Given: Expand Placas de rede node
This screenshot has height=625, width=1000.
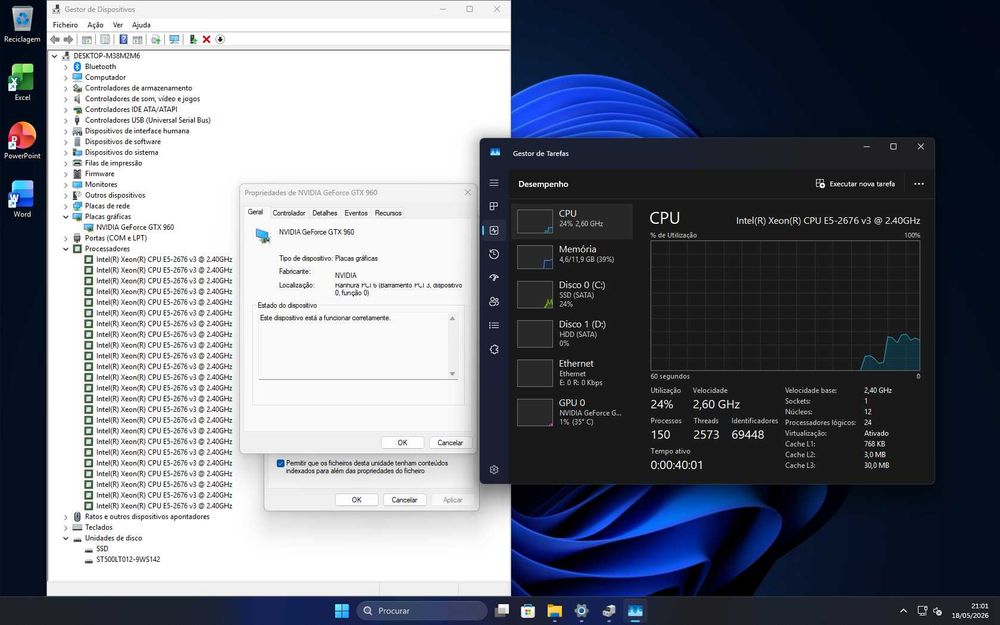Looking at the screenshot, I should tap(65, 206).
